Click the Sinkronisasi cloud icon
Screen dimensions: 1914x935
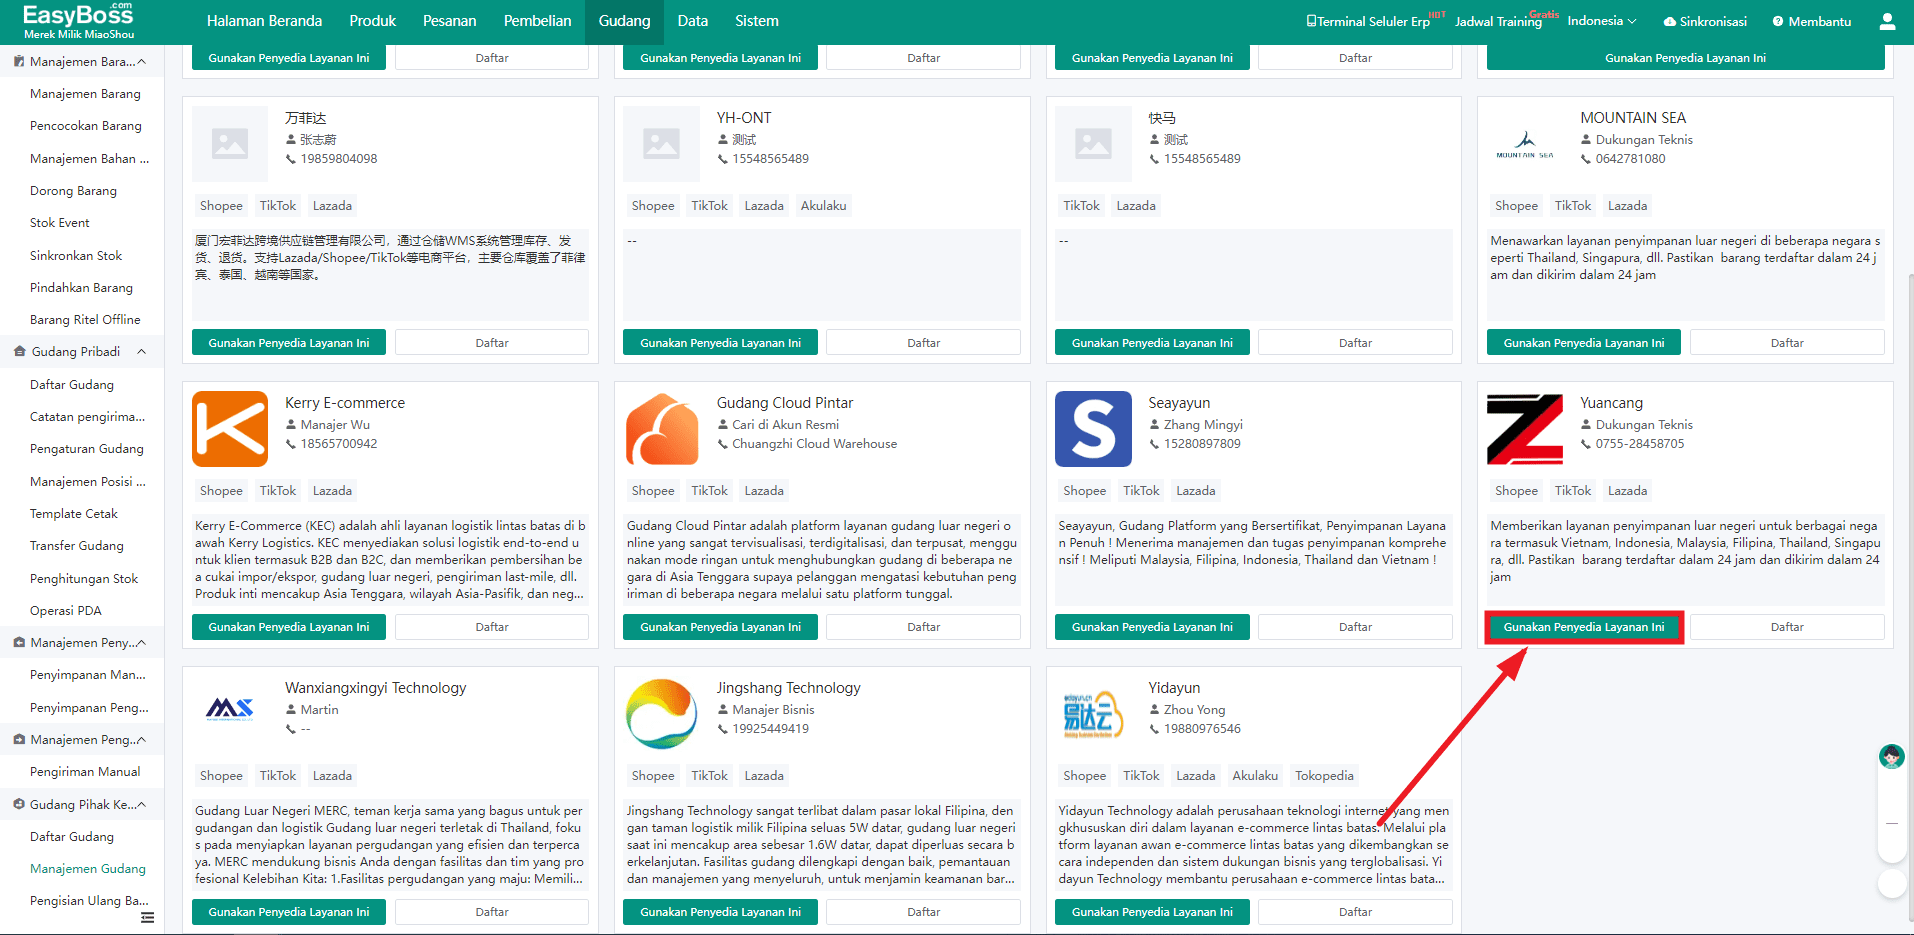coord(1669,21)
